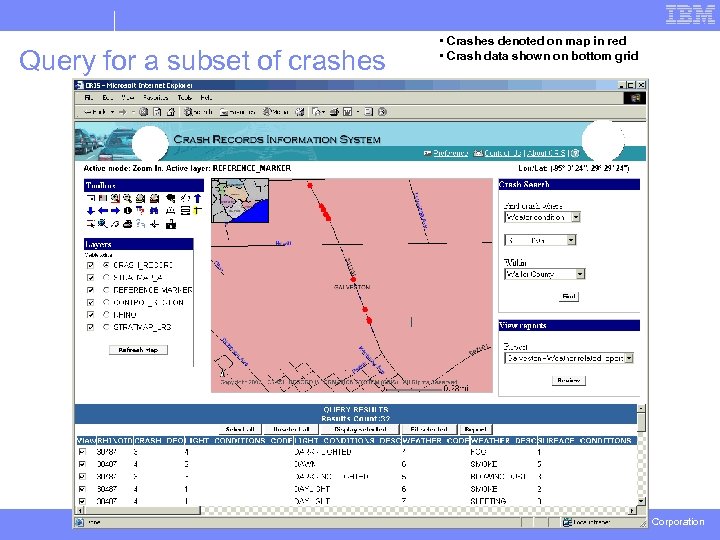Open the IE Media toolbar button
The height and width of the screenshot is (540, 720).
tap(276, 112)
